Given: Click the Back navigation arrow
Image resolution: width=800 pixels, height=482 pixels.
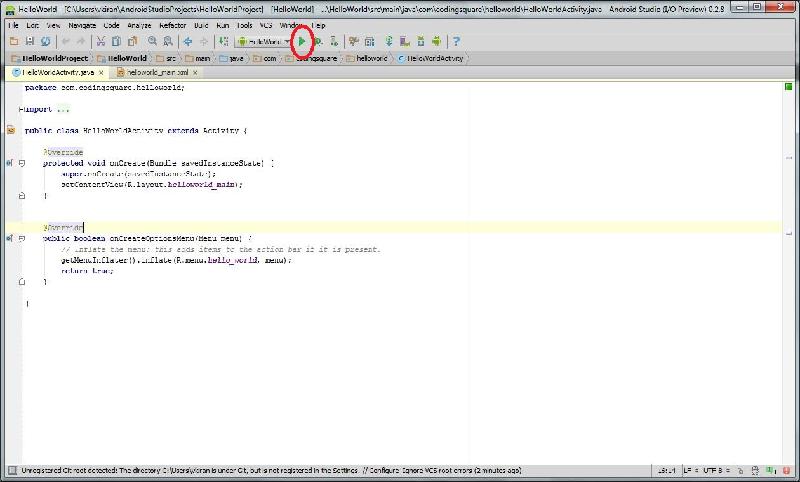Looking at the screenshot, I should (188, 41).
